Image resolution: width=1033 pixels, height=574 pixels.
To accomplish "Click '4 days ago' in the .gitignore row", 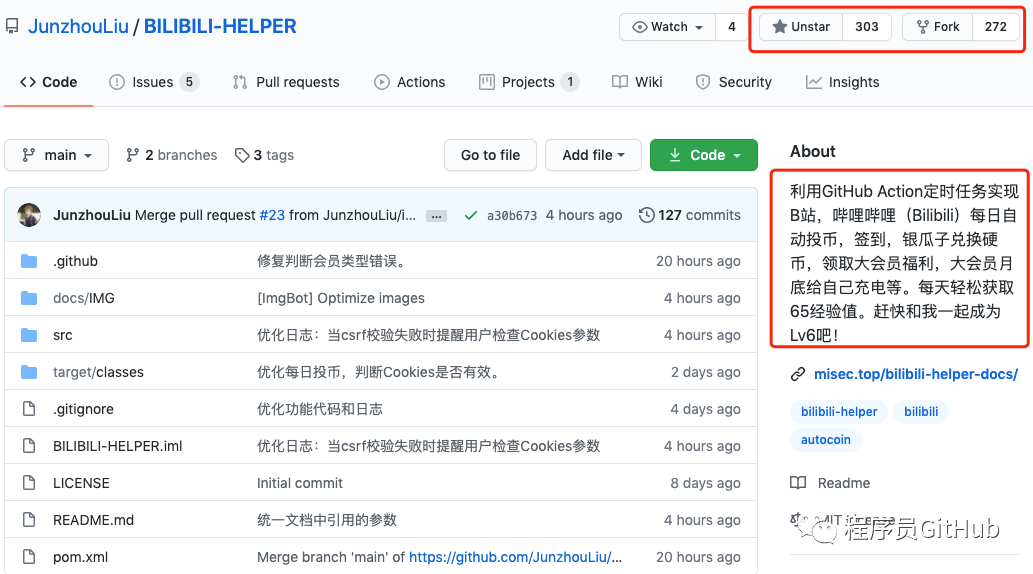I will (x=705, y=409).
